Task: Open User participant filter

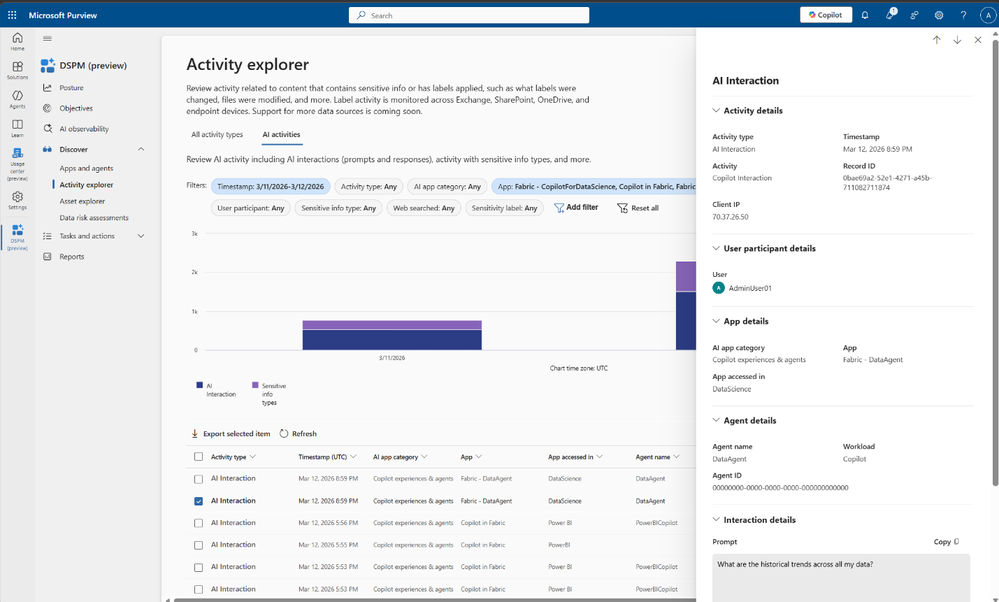Action: 250,208
